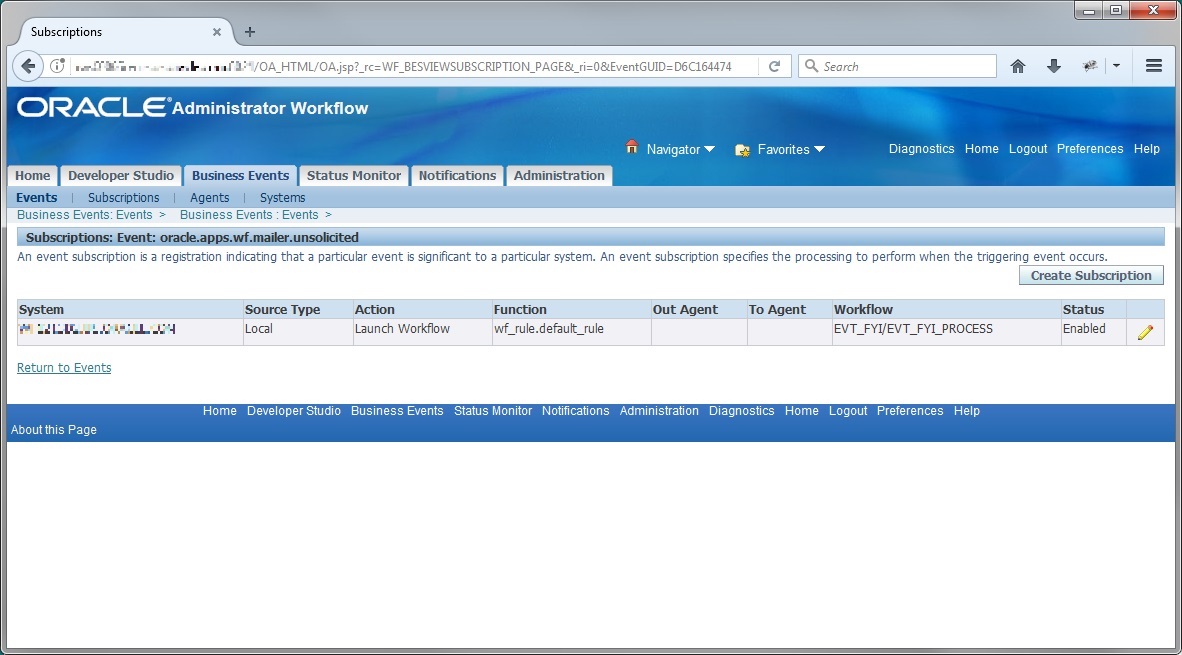The image size is (1182, 655).
Task: Click the Favorites folder icon
Action: [742, 150]
